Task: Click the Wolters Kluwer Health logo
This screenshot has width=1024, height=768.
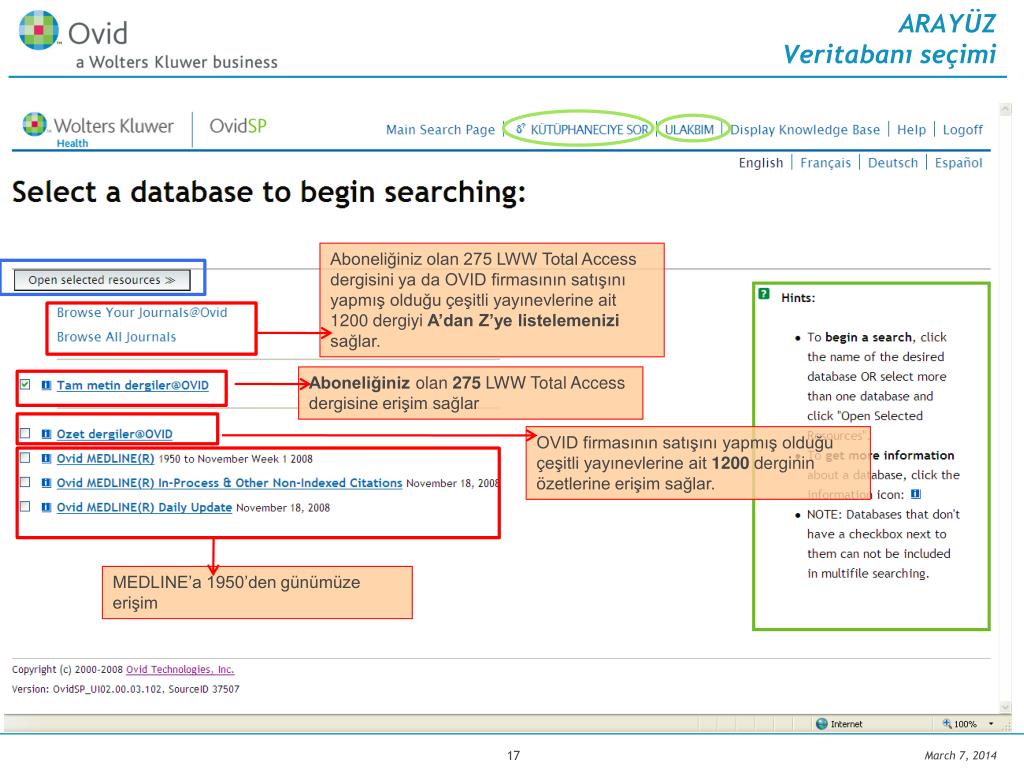Action: (x=98, y=129)
